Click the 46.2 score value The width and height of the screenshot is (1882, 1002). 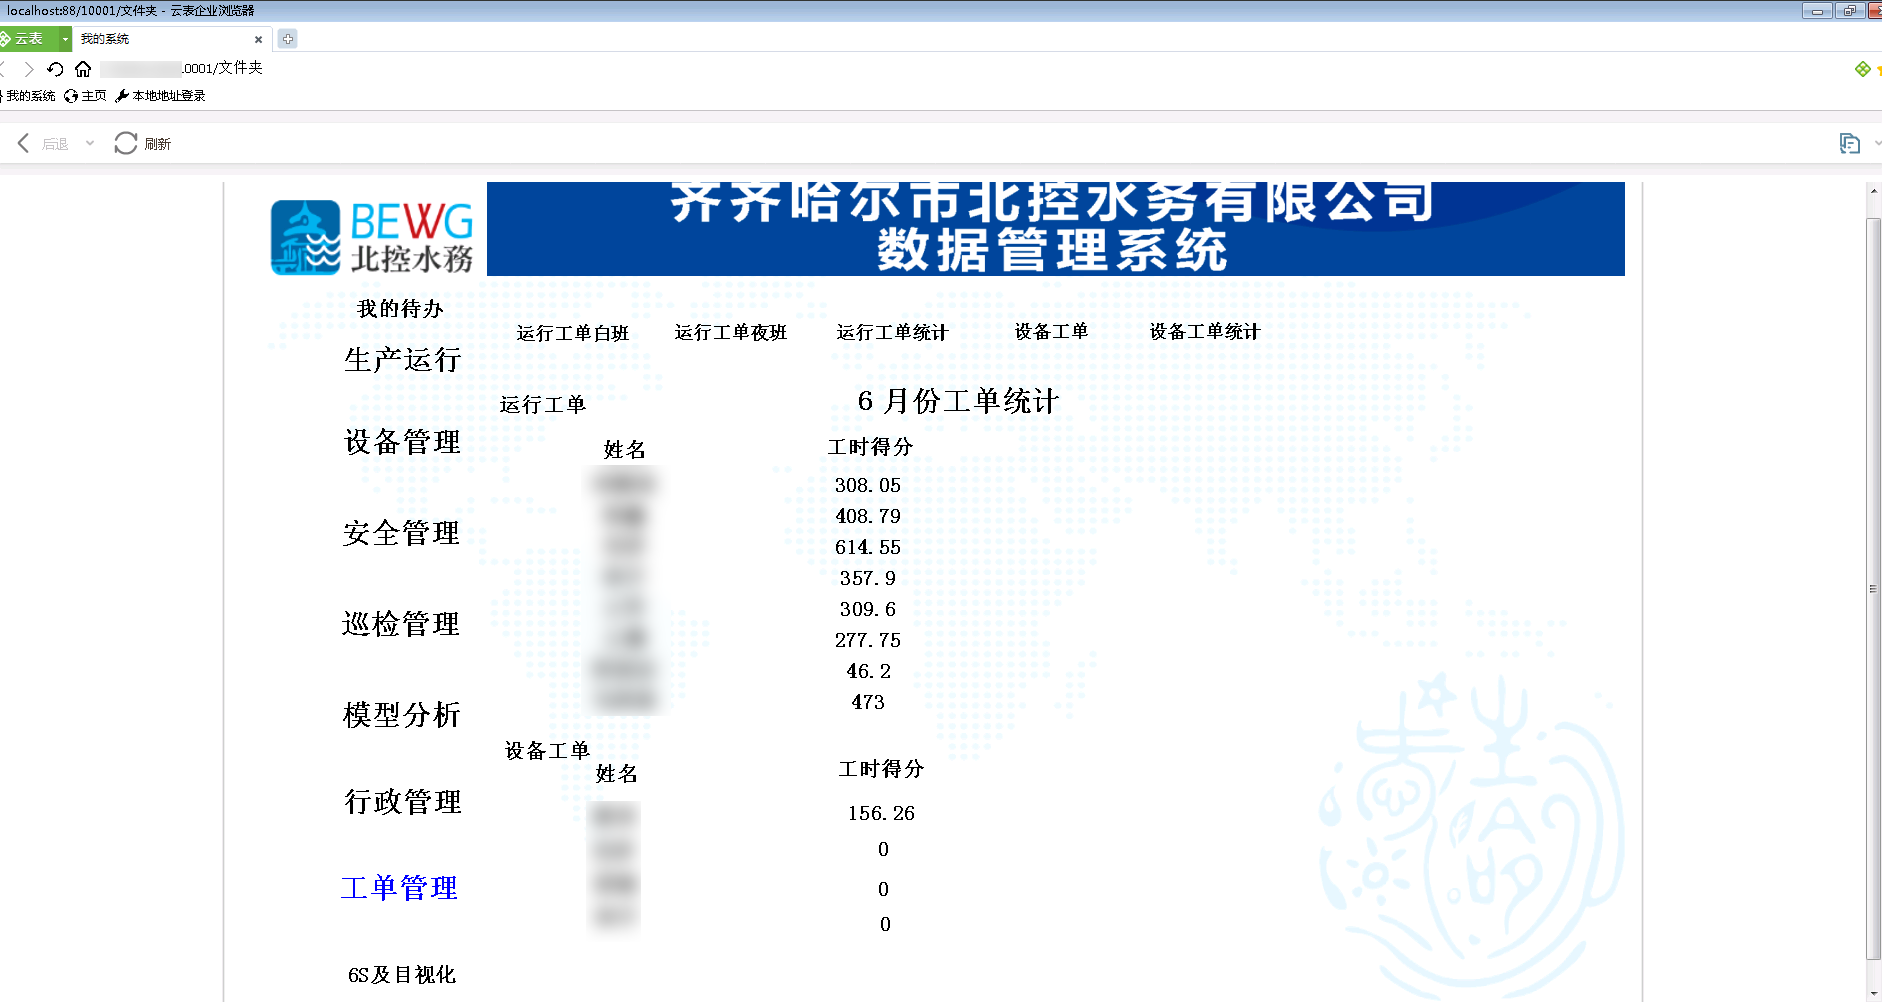coord(868,671)
